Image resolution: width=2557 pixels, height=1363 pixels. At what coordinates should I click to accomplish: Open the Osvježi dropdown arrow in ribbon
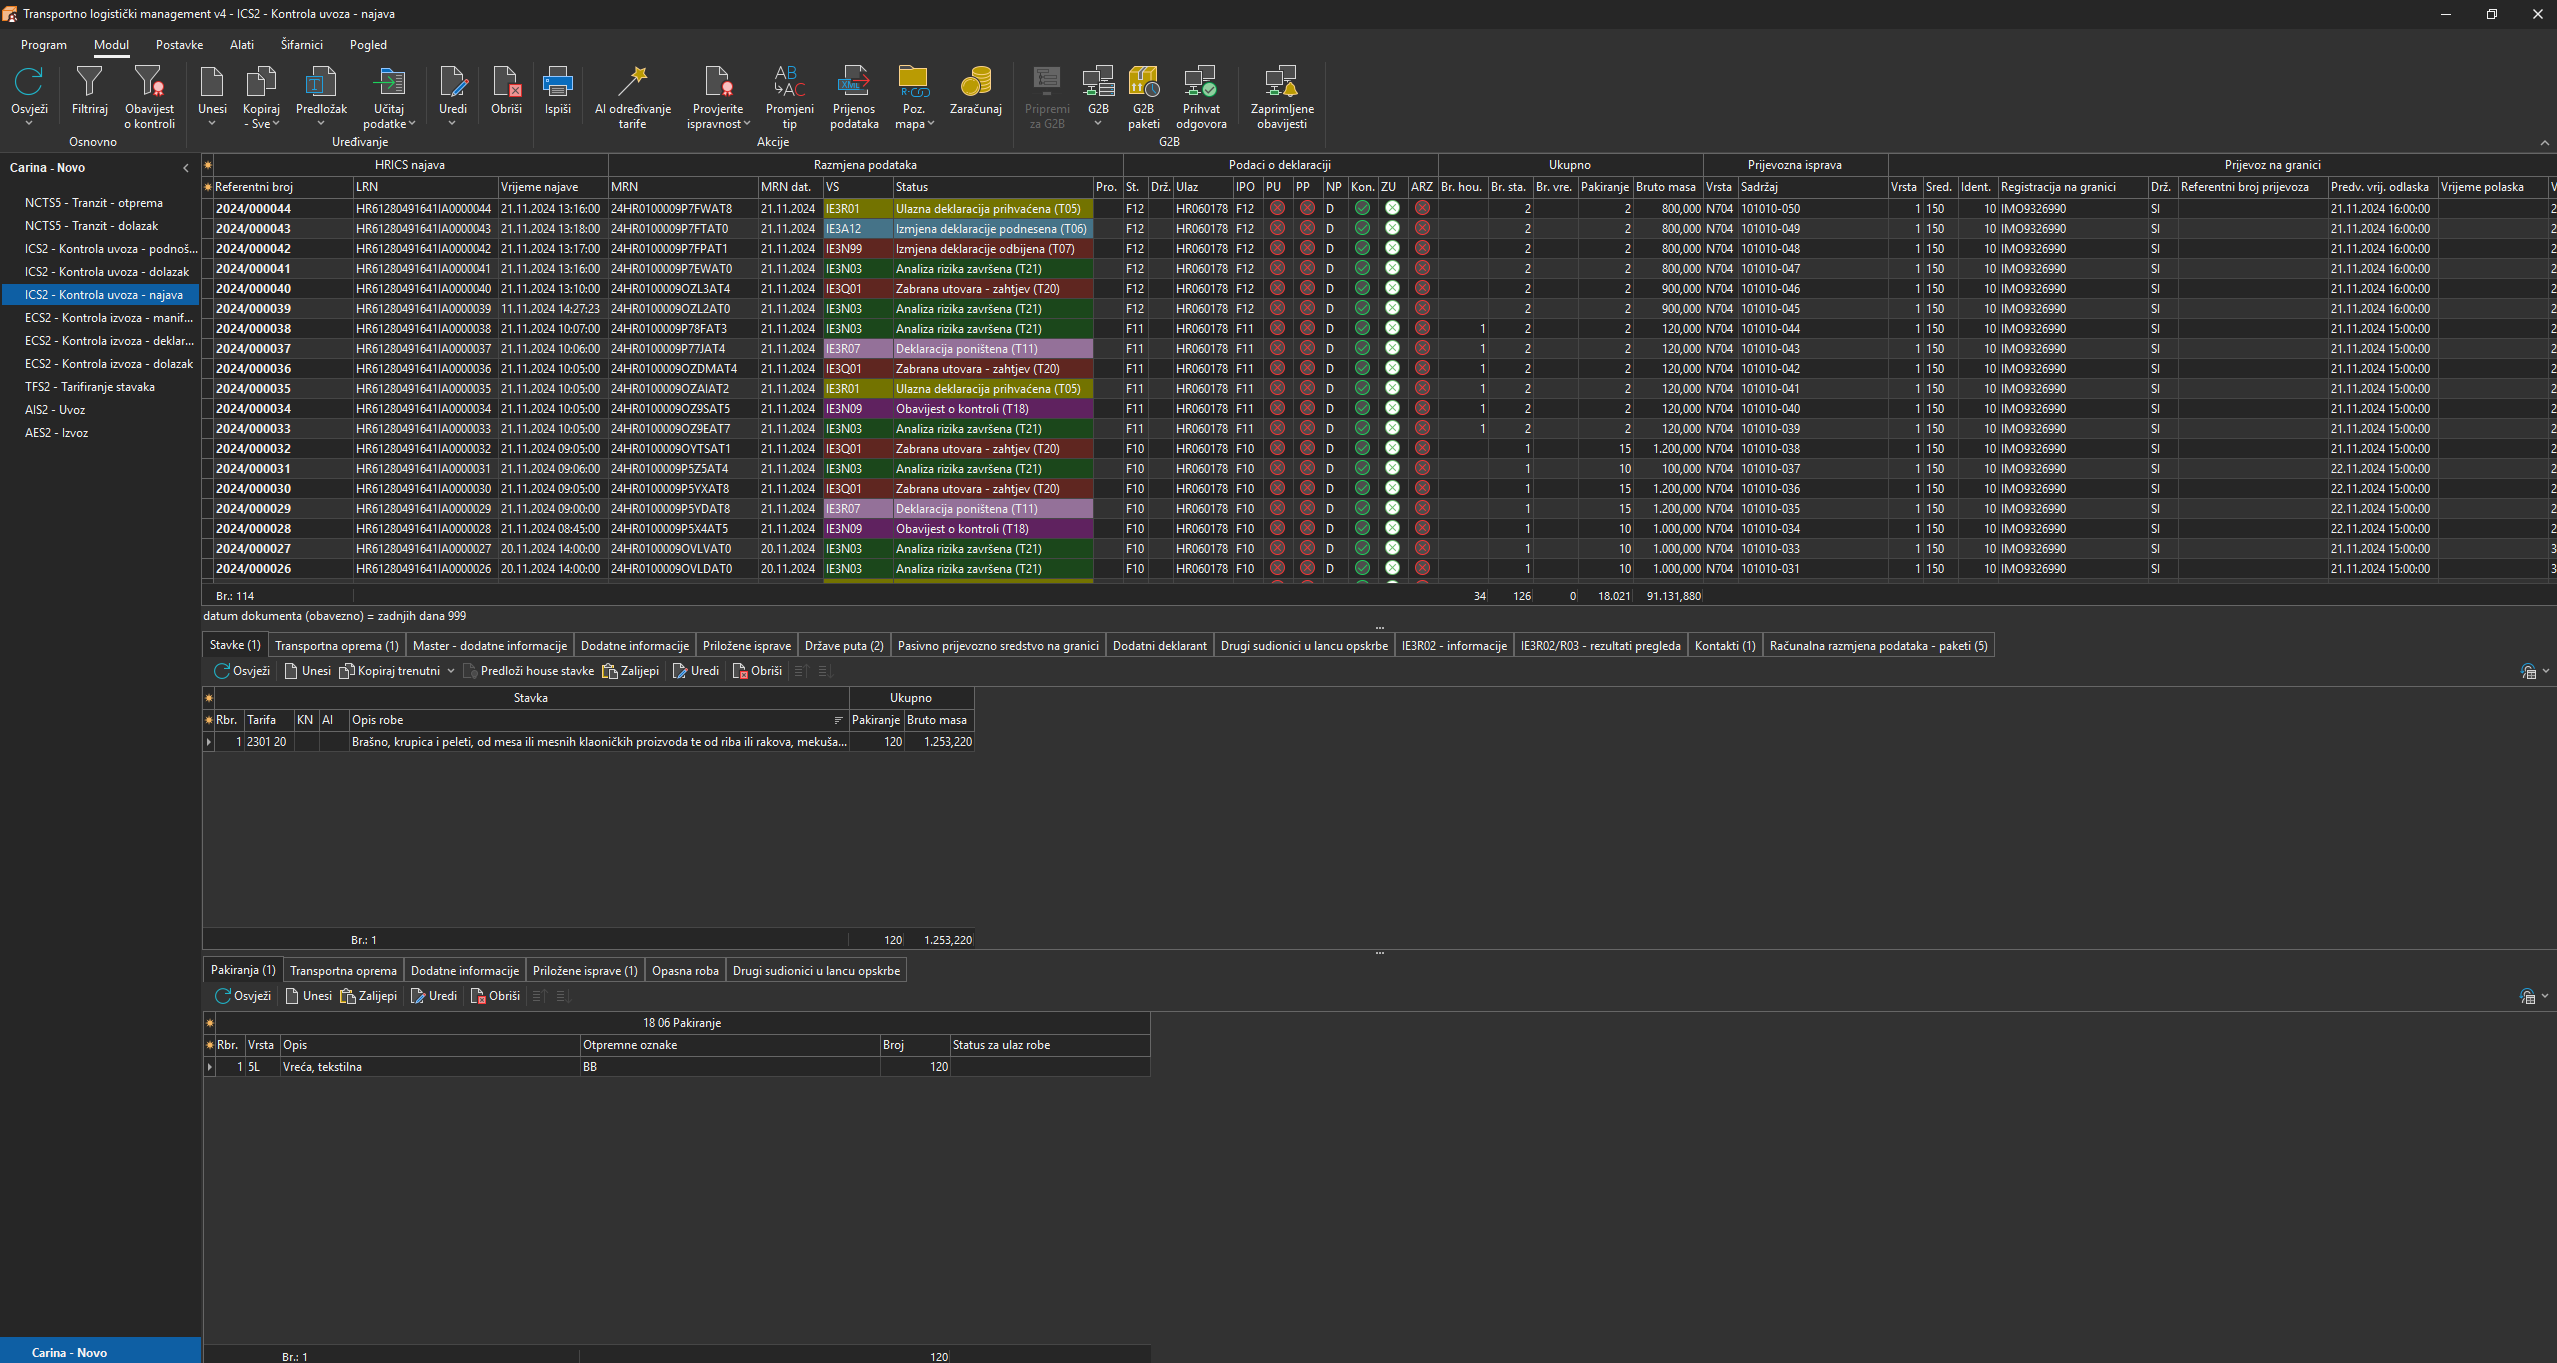point(29,123)
